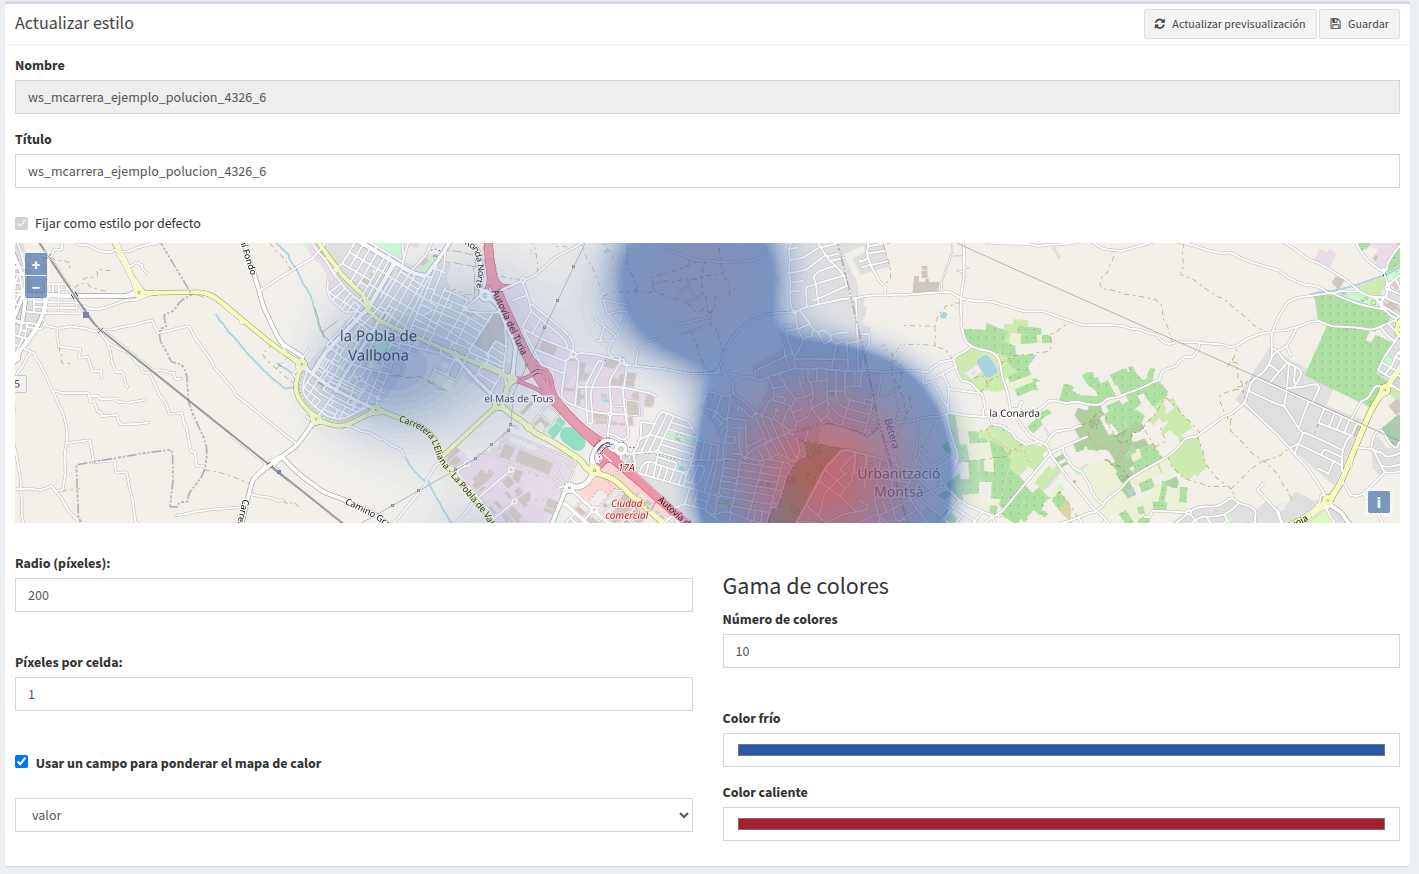This screenshot has width=1419, height=874.
Task: Open the Color frío blue color picker
Action: pos(1061,750)
